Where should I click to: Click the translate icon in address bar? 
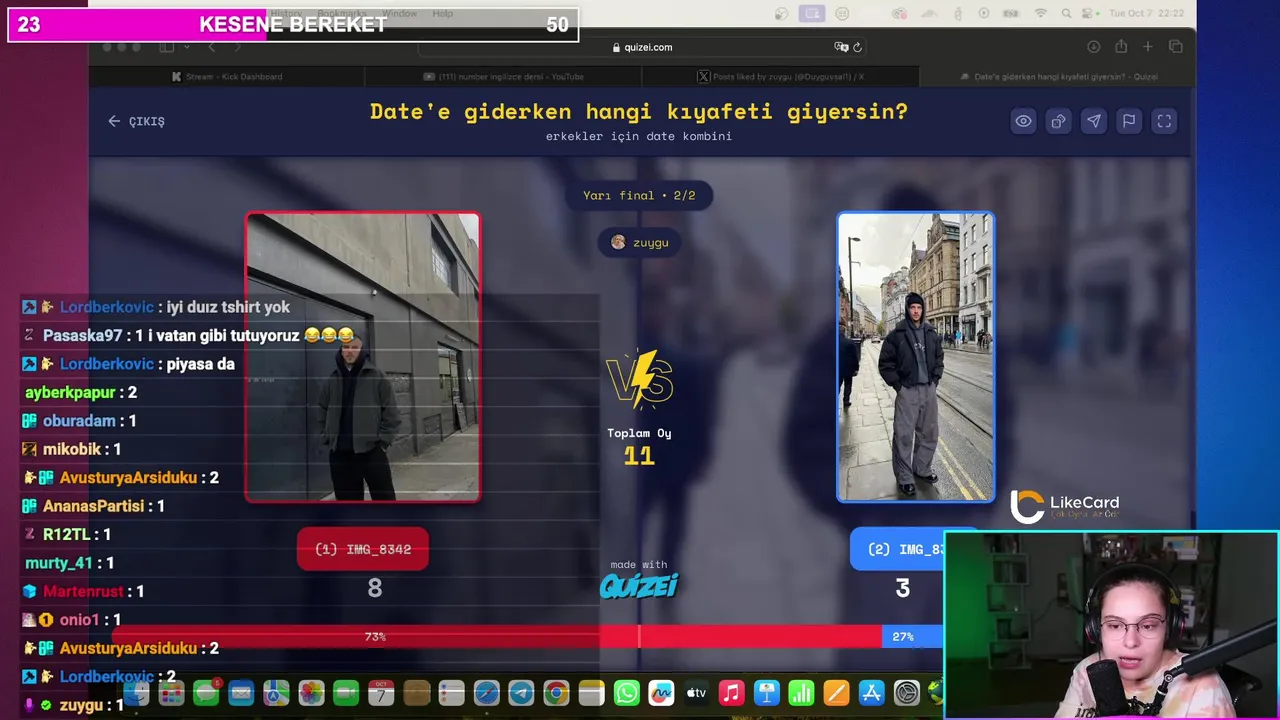(841, 47)
